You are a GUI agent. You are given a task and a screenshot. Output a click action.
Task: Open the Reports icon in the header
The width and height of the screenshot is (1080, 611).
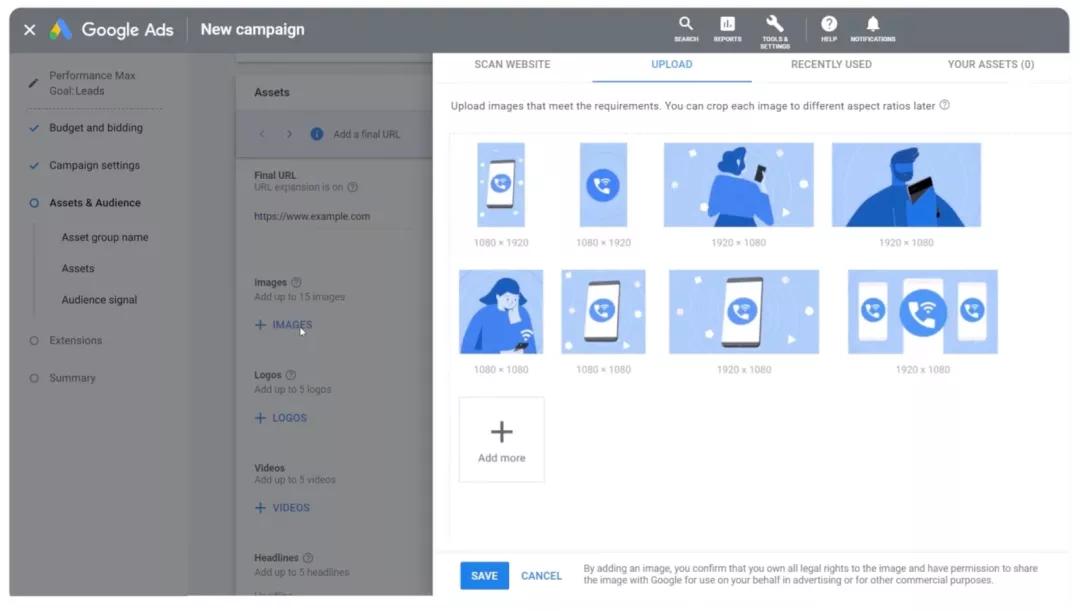tap(727, 30)
